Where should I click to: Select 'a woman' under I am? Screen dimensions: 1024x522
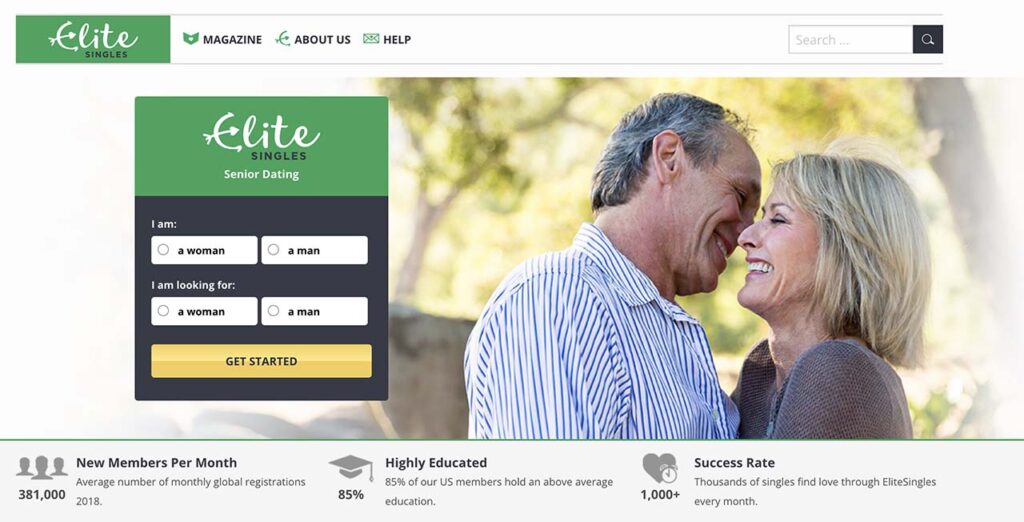pyautogui.click(x=204, y=250)
